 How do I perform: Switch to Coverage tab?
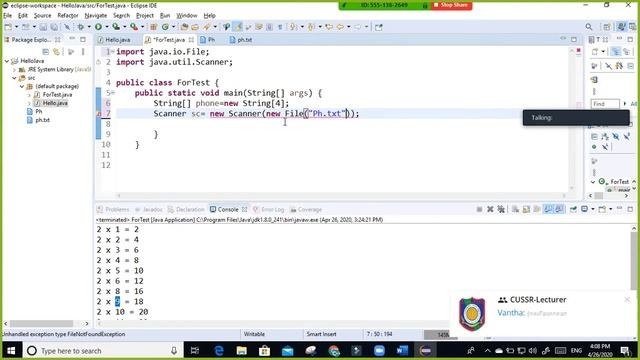[306, 209]
